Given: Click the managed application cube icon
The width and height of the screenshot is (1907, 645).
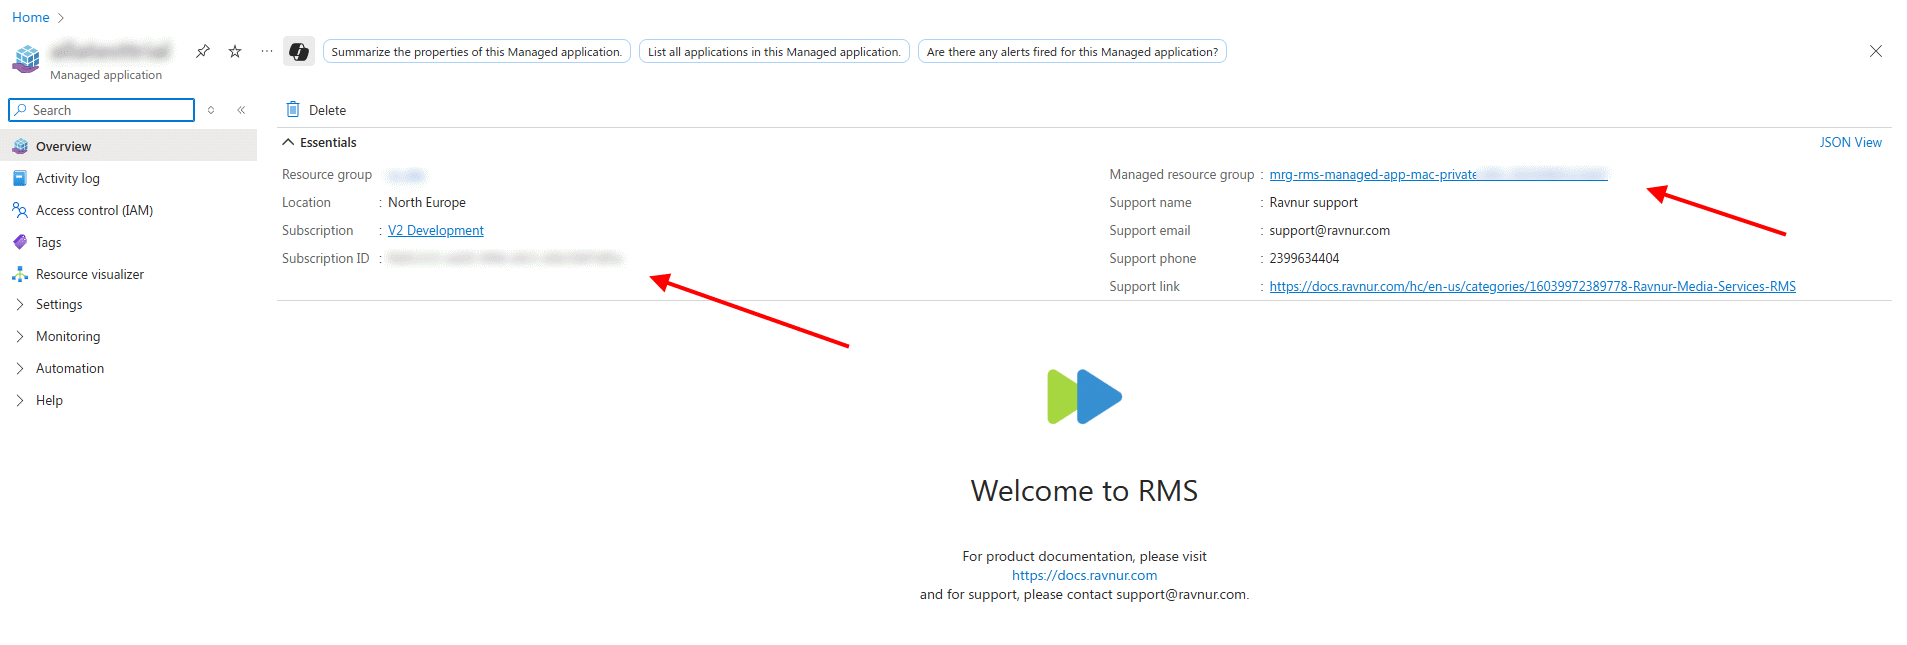Looking at the screenshot, I should (27, 59).
